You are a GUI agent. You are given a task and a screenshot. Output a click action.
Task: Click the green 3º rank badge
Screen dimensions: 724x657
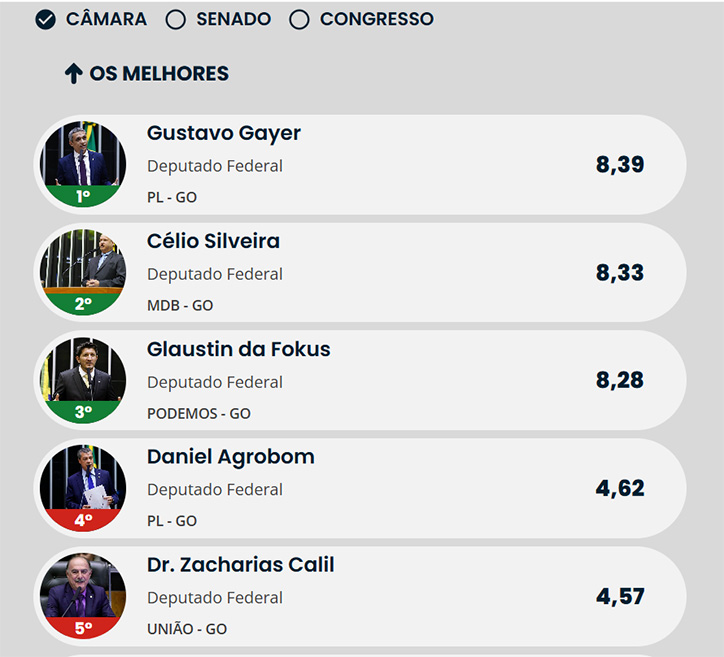point(83,412)
